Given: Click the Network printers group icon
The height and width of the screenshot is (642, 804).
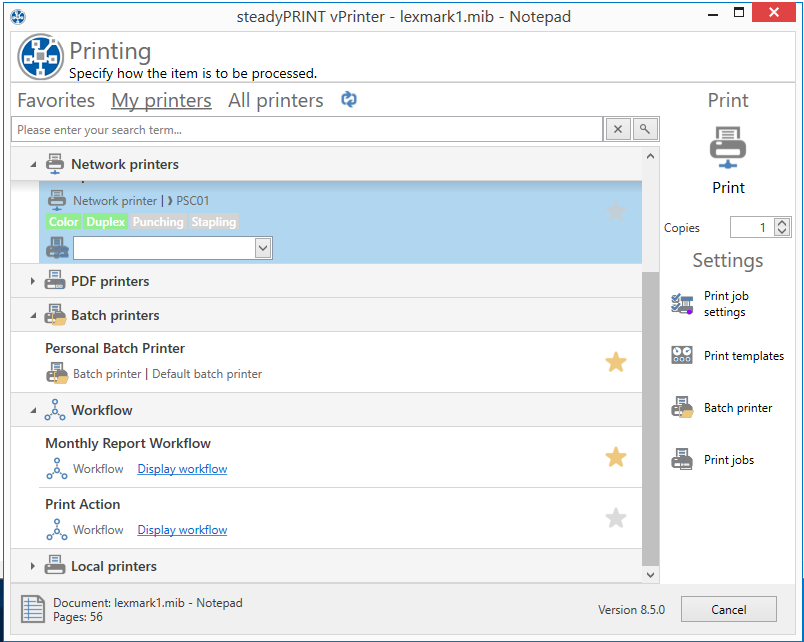Looking at the screenshot, I should coord(55,164).
